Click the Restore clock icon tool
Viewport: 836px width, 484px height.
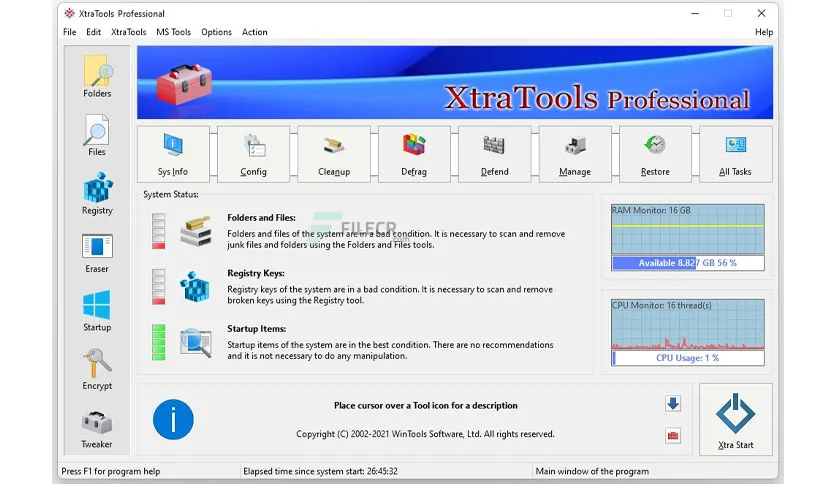coord(655,155)
